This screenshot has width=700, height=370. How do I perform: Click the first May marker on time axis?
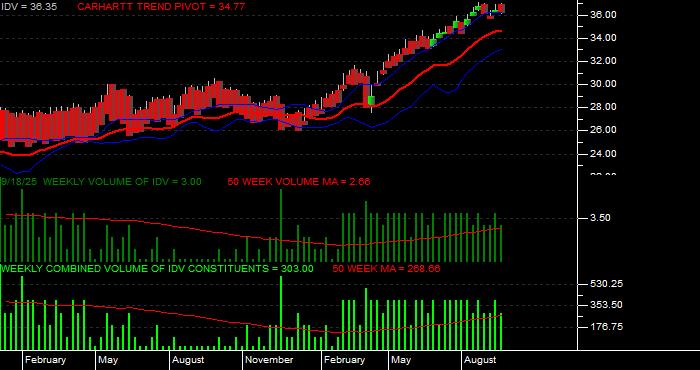[x=108, y=360]
